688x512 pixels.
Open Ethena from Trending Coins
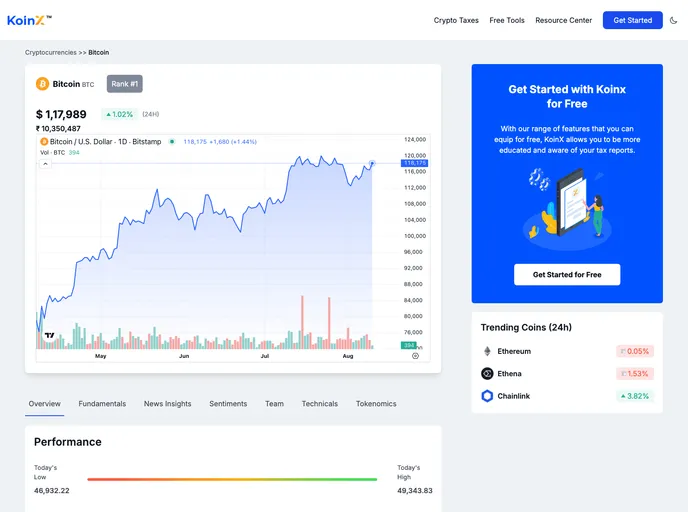point(509,374)
